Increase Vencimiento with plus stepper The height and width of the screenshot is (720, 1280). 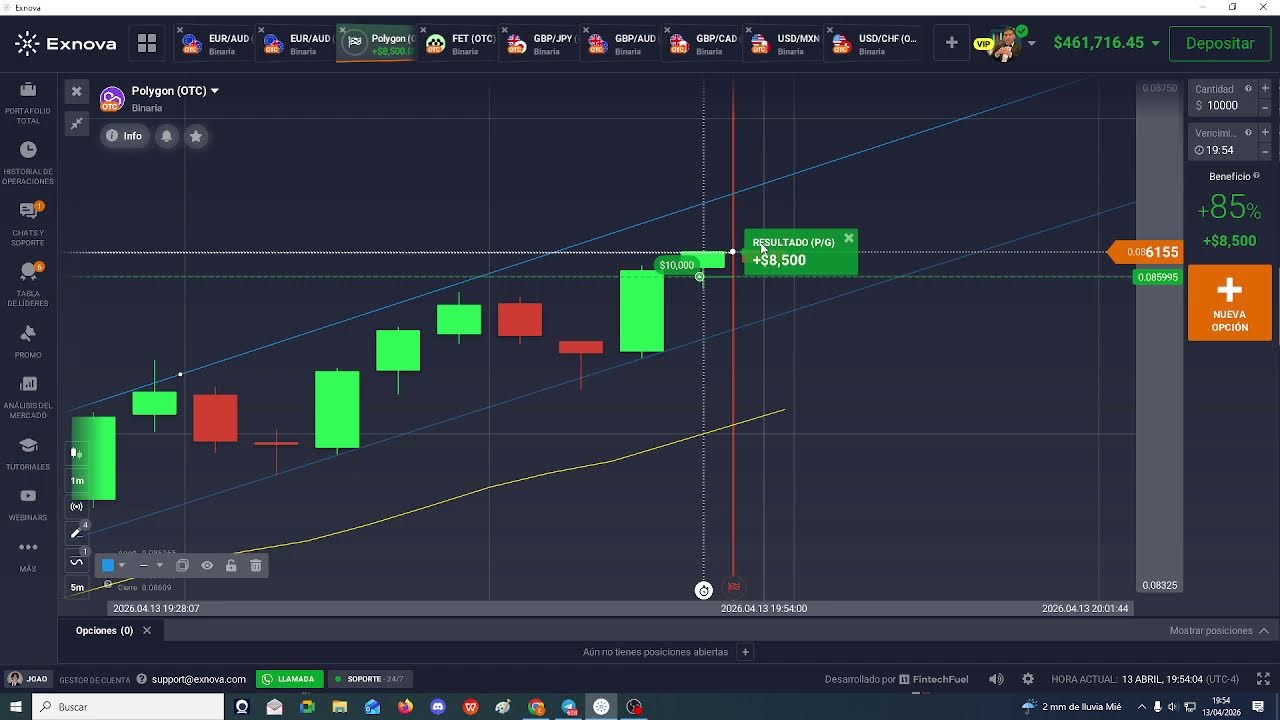click(1265, 133)
